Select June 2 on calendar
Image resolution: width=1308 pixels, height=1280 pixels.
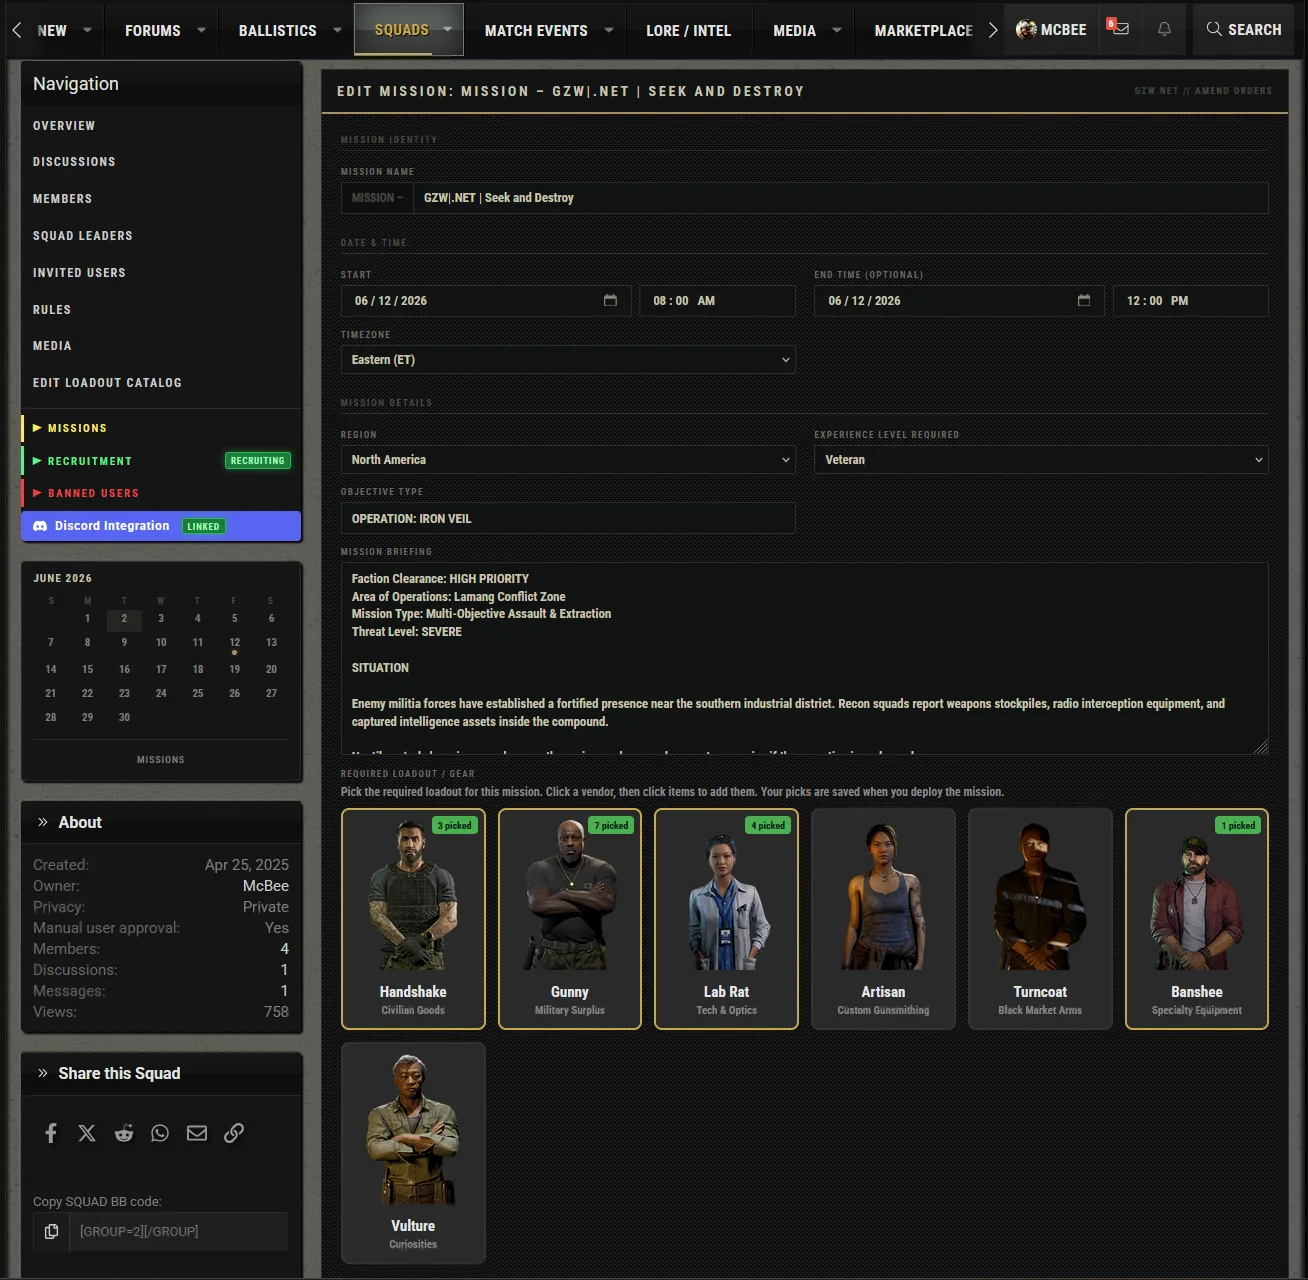pos(124,619)
